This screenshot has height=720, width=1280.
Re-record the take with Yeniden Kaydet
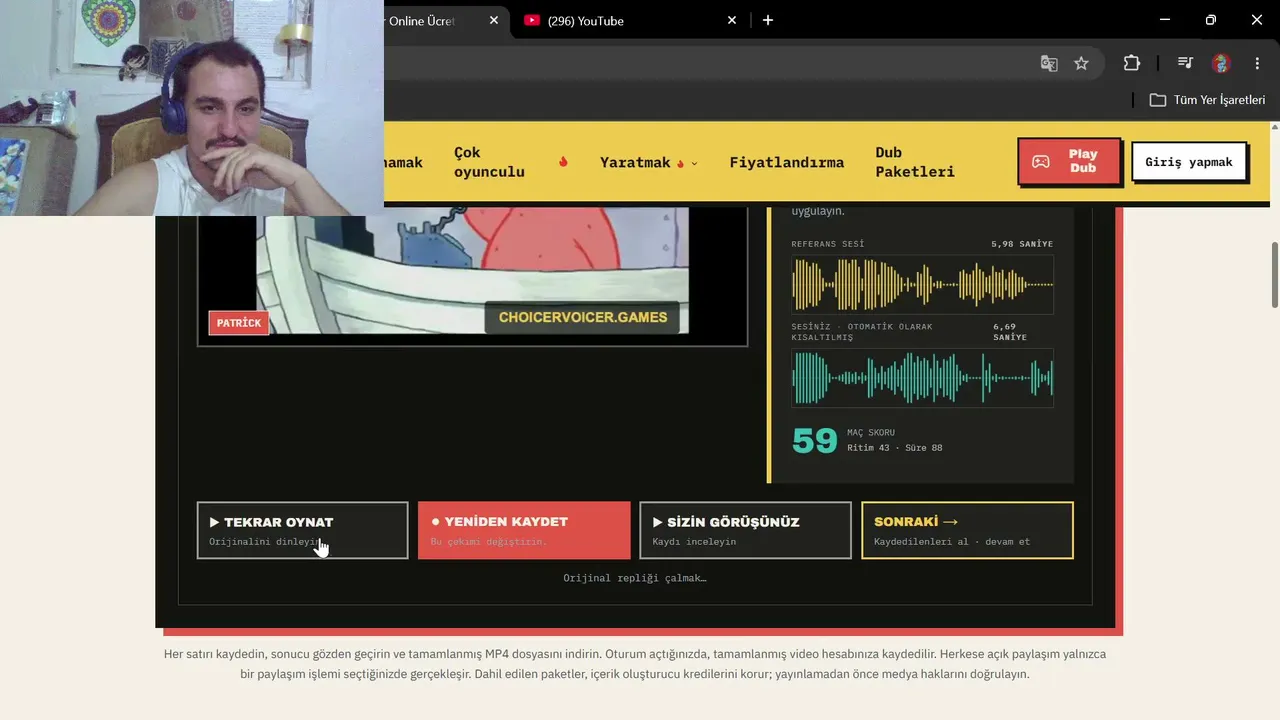point(524,530)
